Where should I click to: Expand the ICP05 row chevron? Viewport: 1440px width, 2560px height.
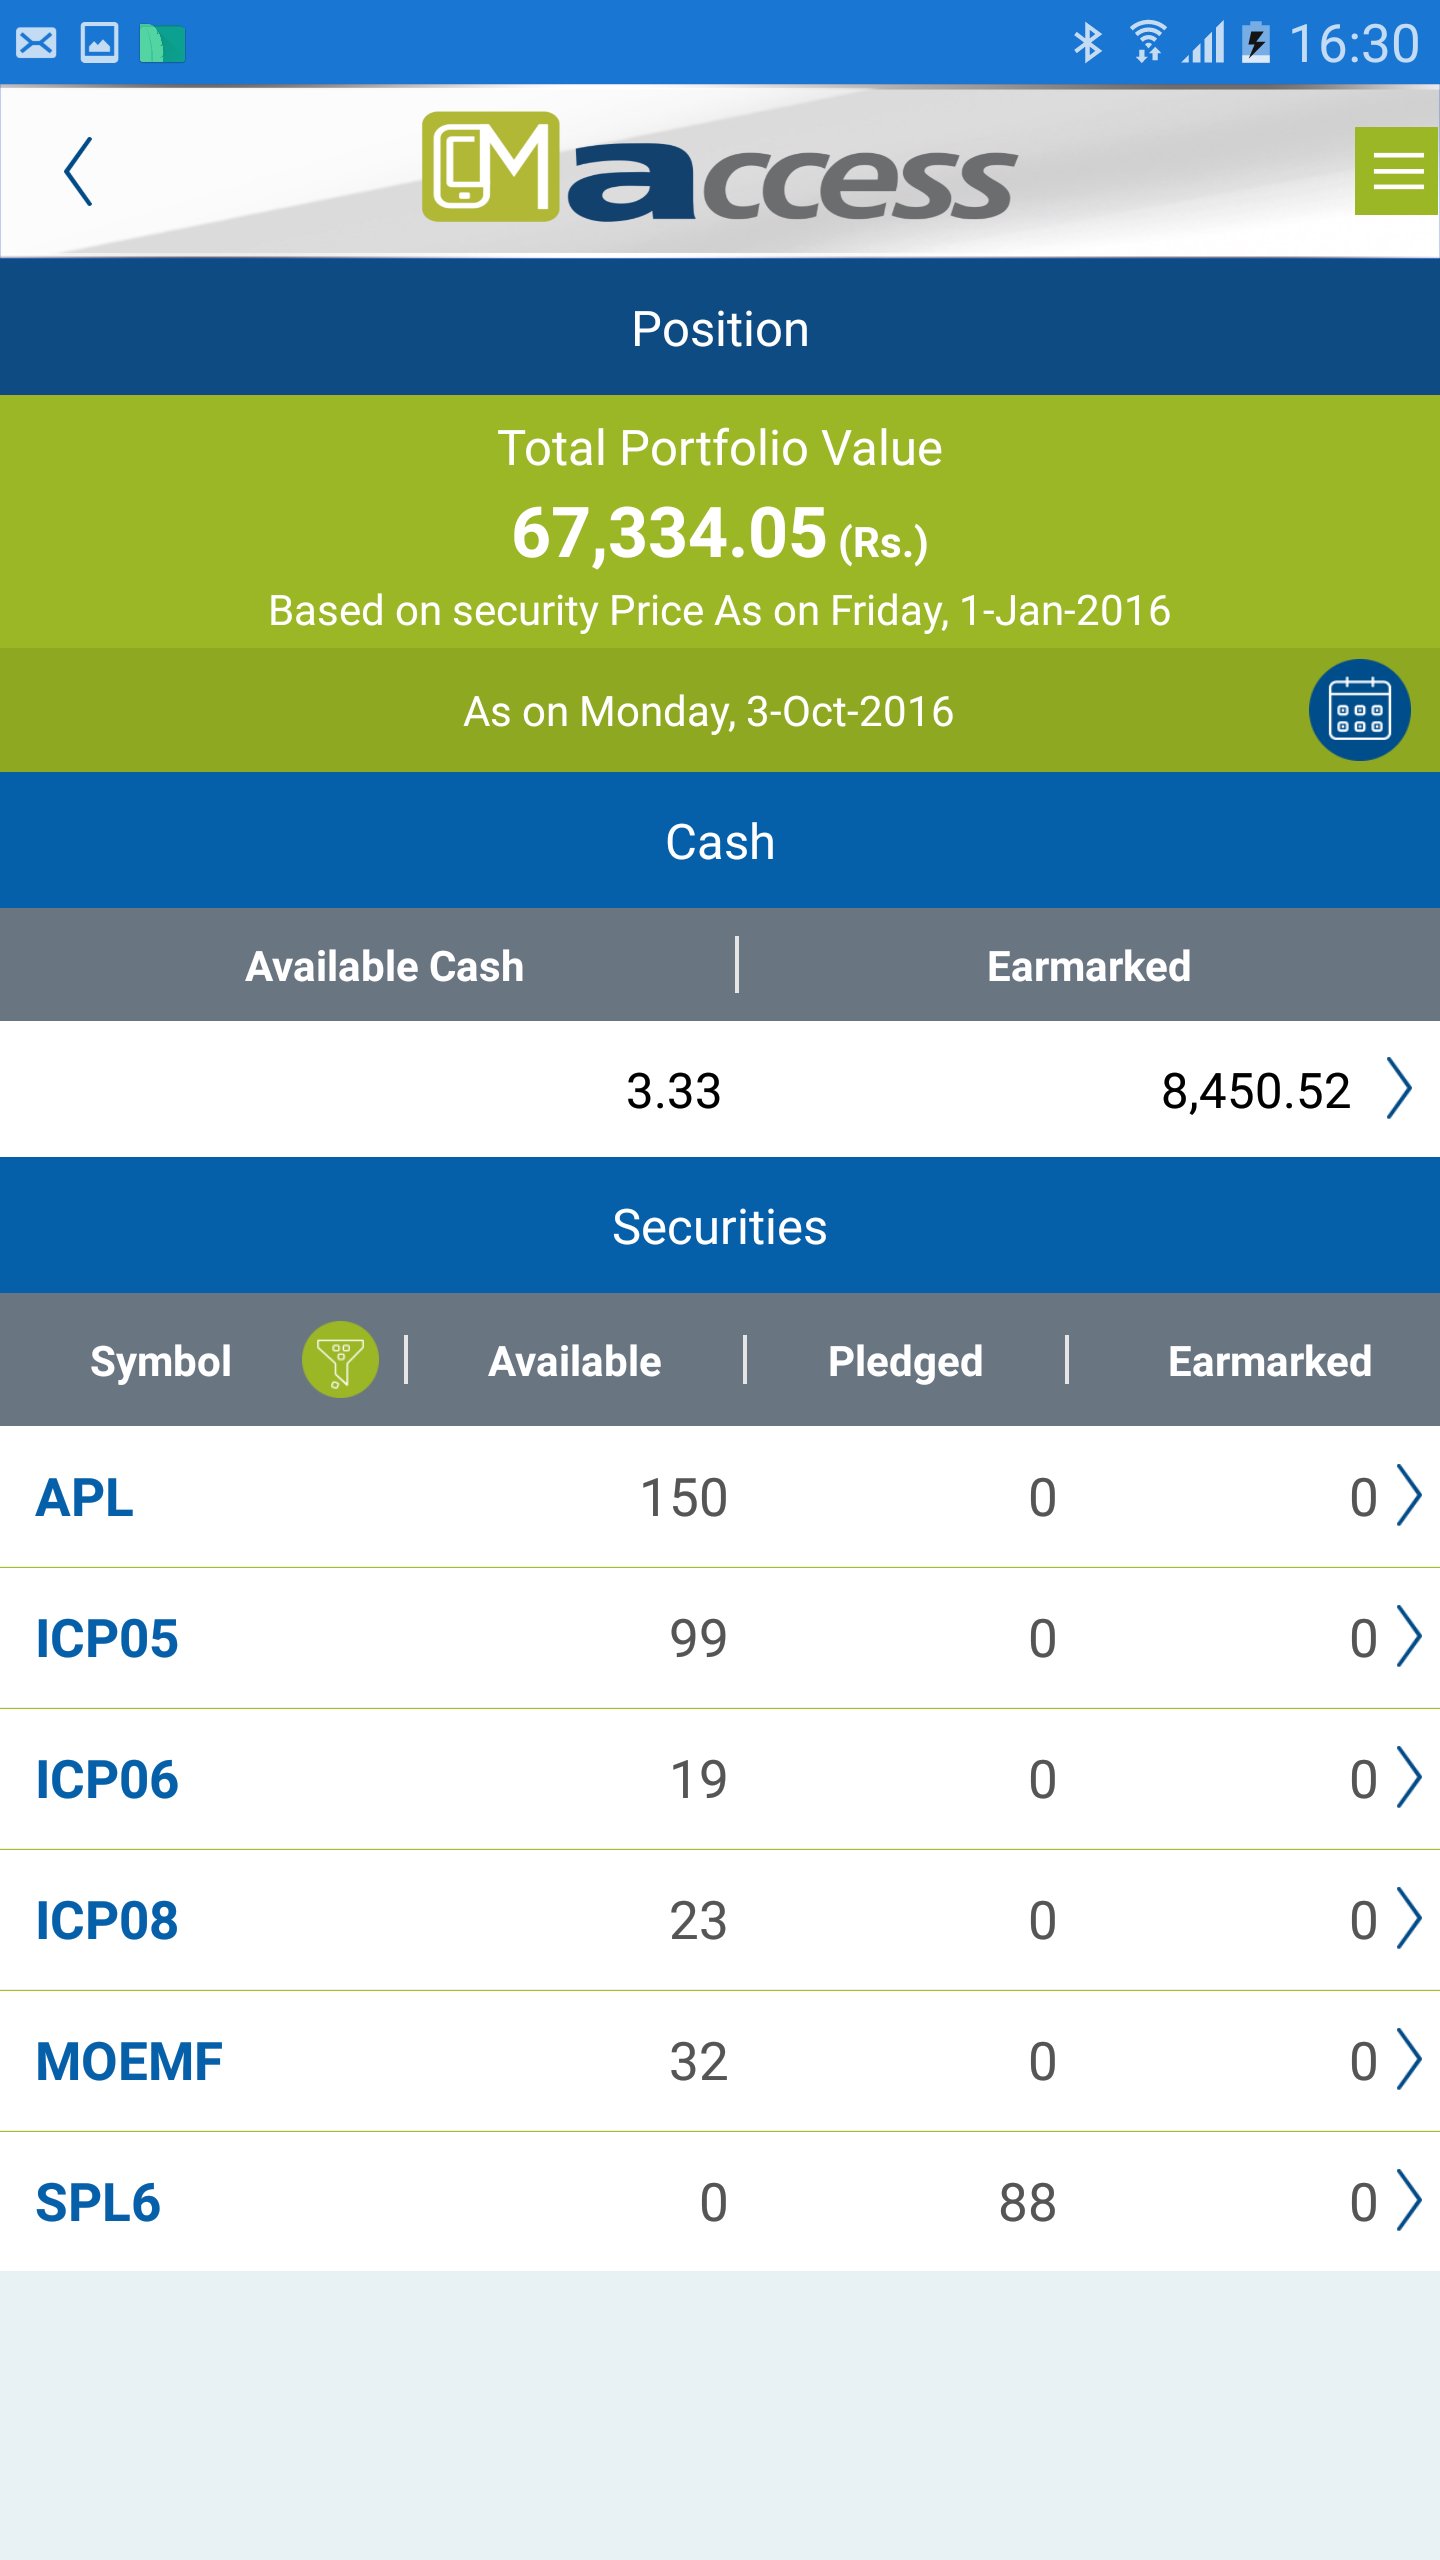pyautogui.click(x=1408, y=1637)
